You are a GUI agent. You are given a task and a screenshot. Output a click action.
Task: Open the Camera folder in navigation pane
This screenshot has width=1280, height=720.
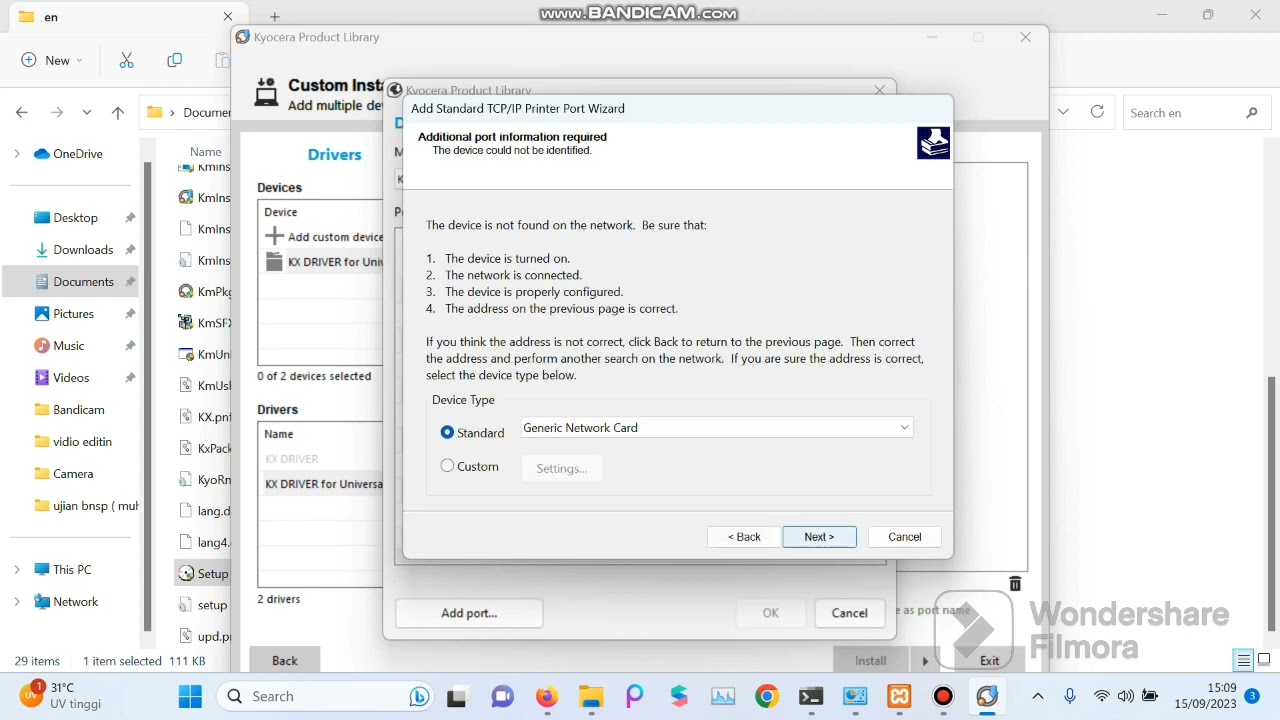[x=73, y=474]
